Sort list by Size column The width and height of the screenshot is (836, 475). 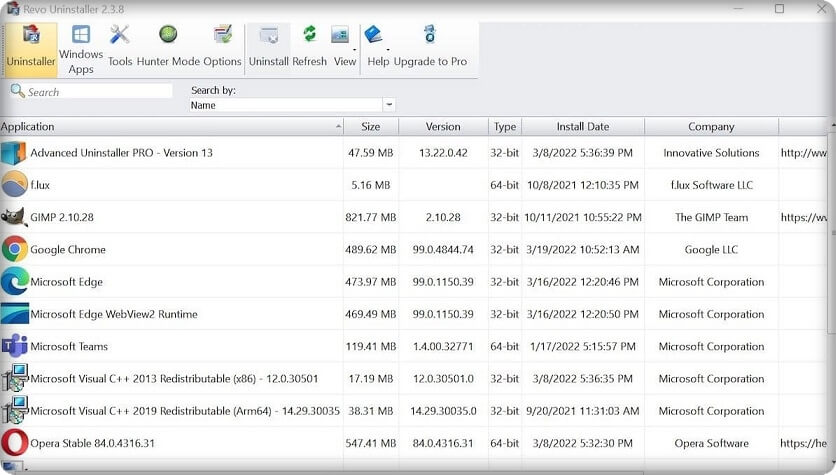371,127
